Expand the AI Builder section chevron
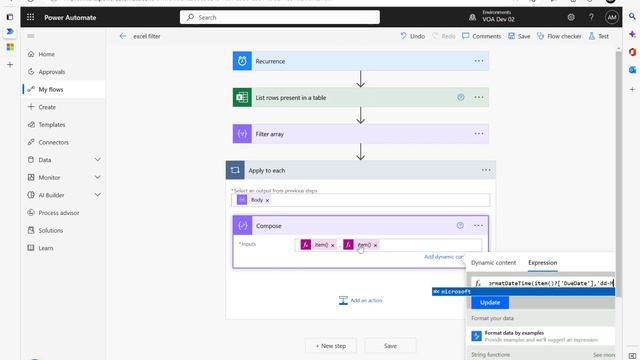This screenshot has height=360, width=640. 98,195
